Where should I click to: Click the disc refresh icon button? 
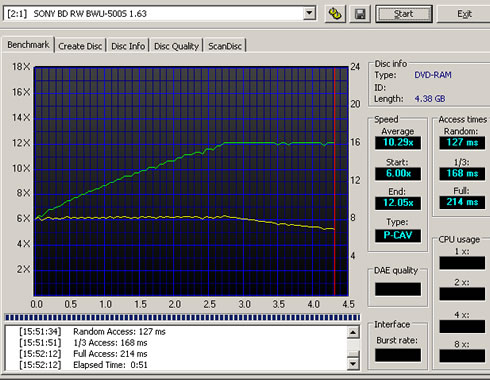[335, 14]
